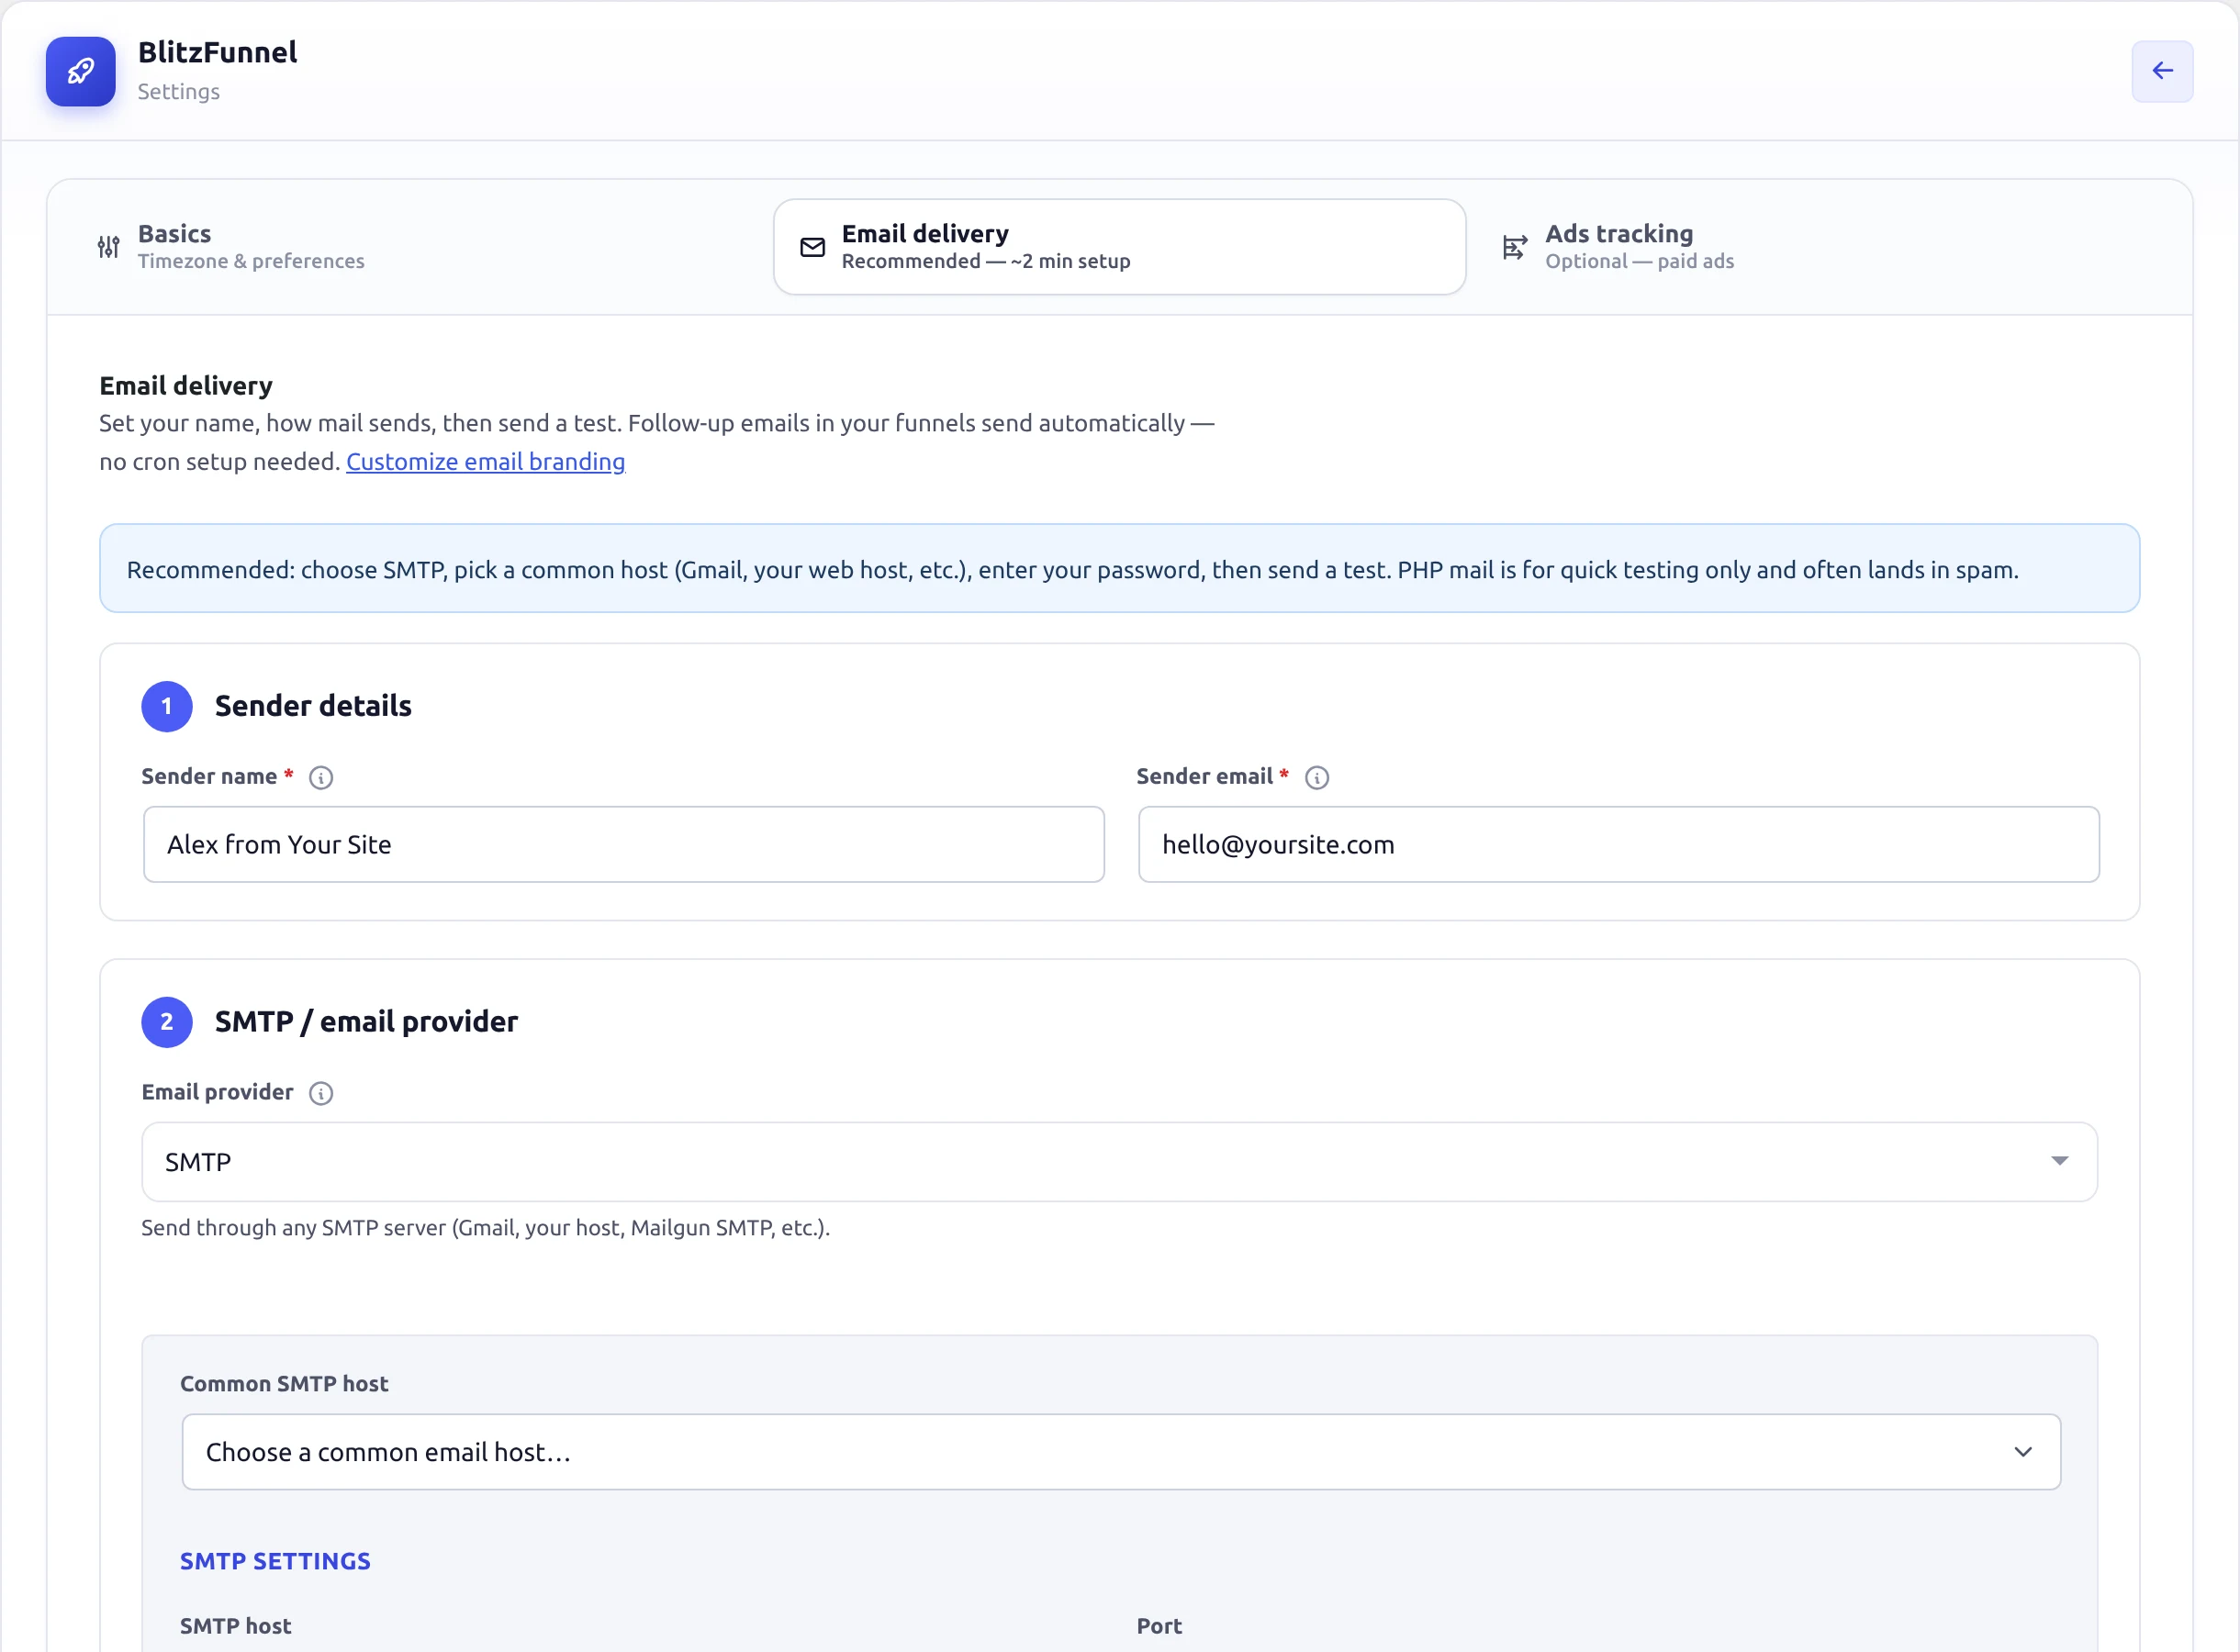Click the Recommended SMTP info banner

coord(1119,568)
